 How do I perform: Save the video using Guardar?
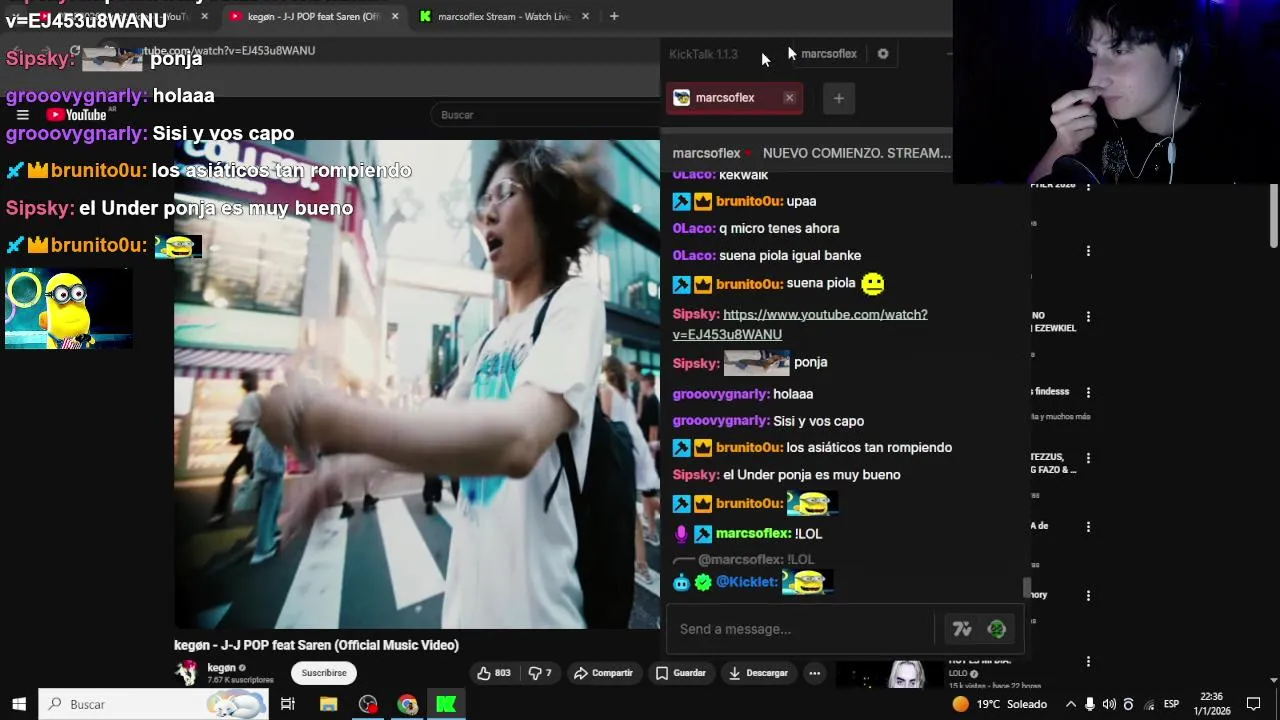[x=681, y=673]
